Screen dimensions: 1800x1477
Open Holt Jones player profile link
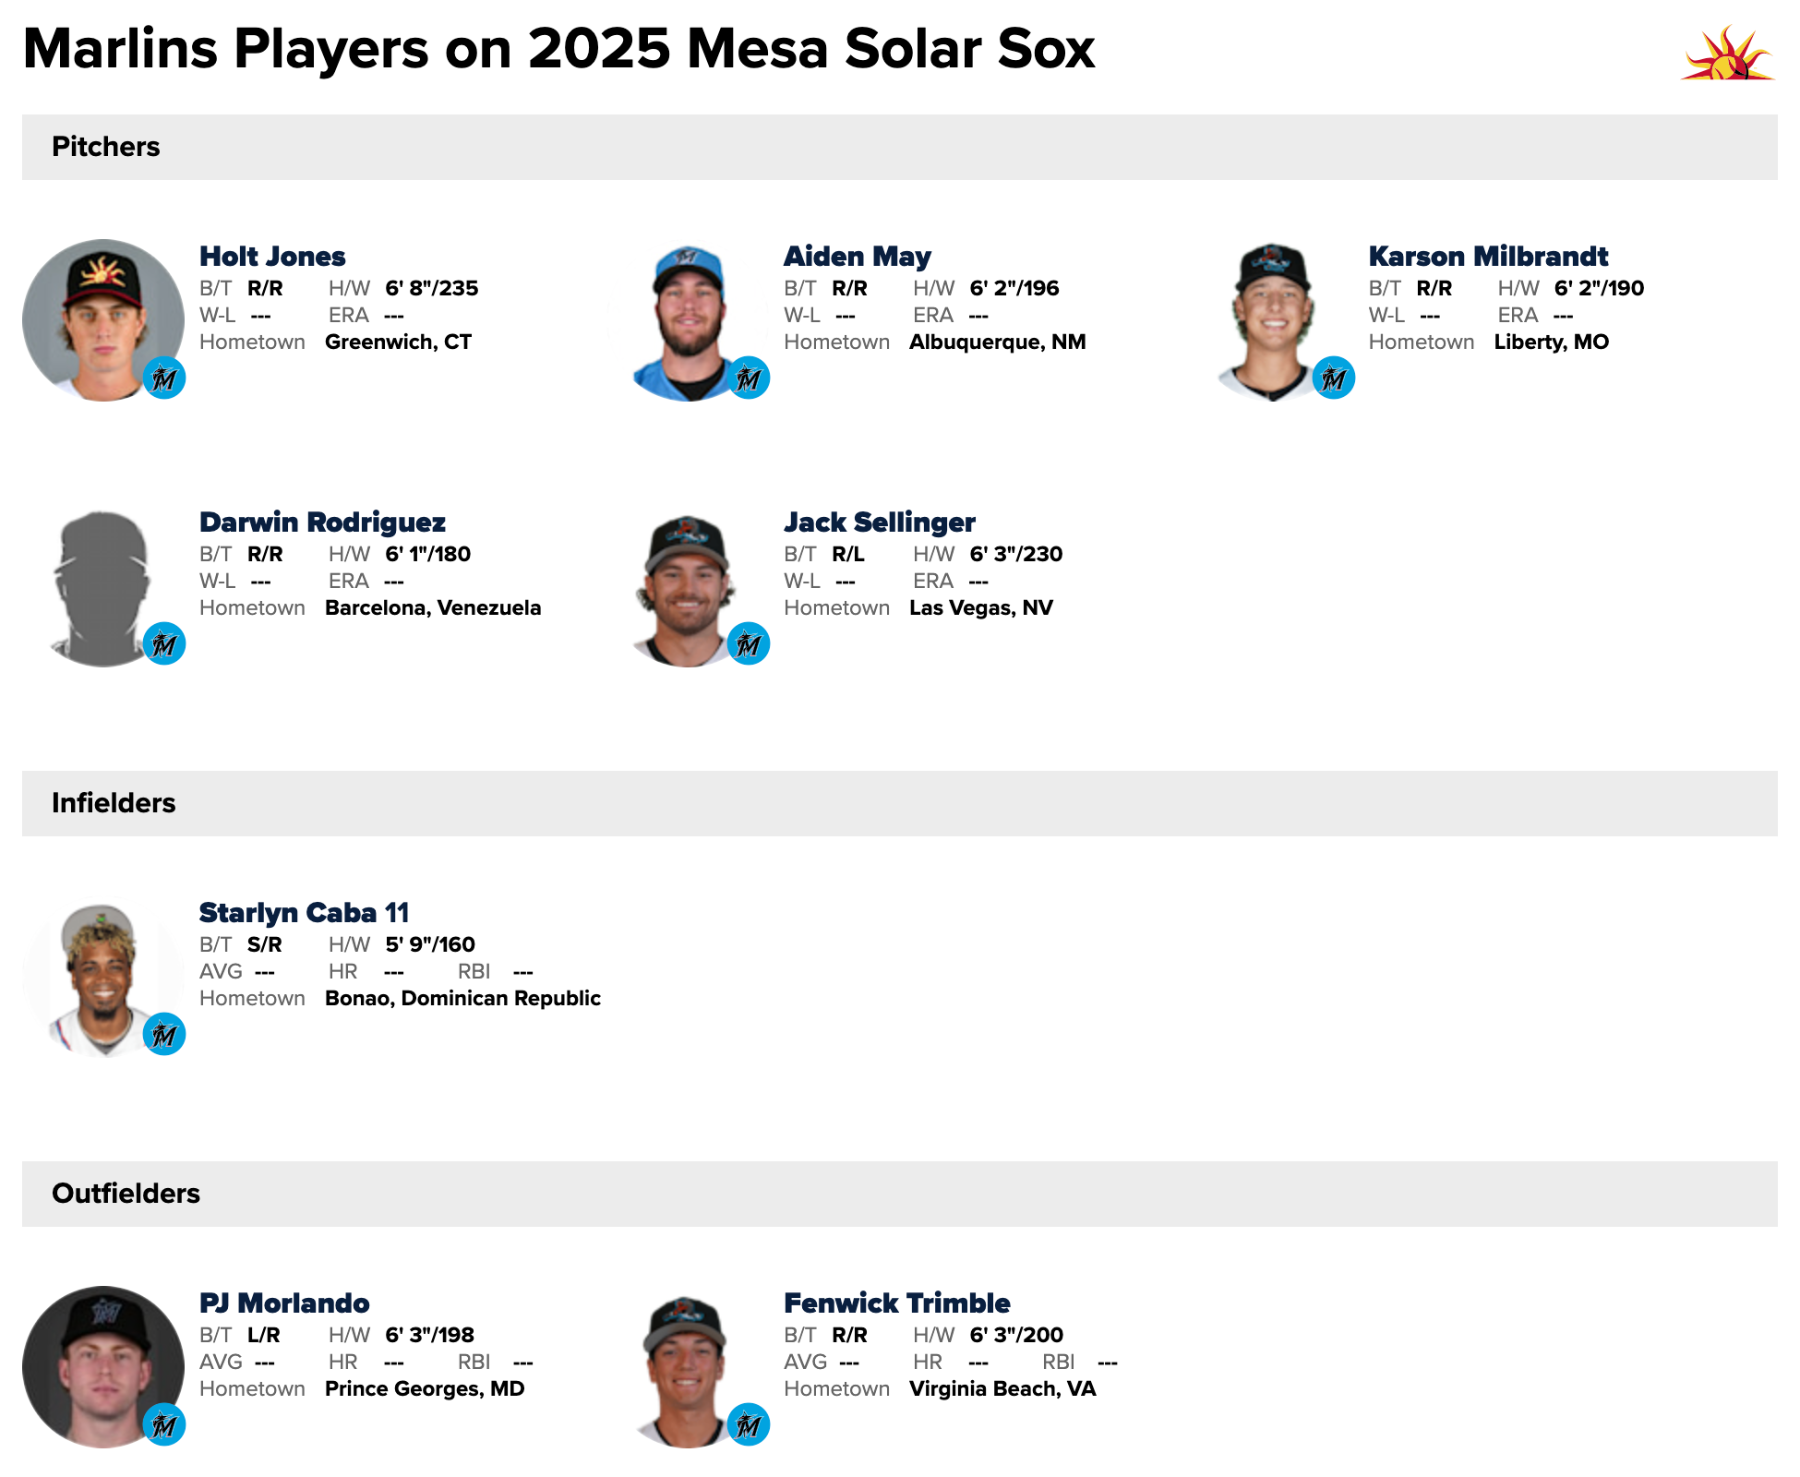[272, 257]
